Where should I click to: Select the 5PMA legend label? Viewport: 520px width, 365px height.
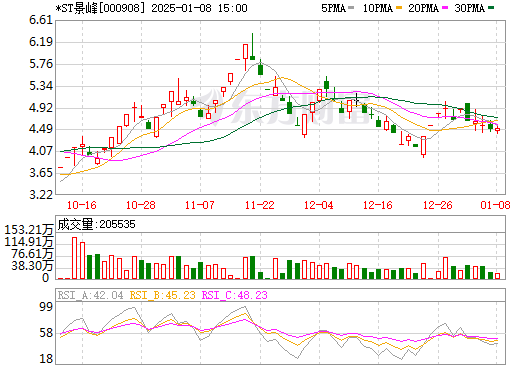point(333,8)
